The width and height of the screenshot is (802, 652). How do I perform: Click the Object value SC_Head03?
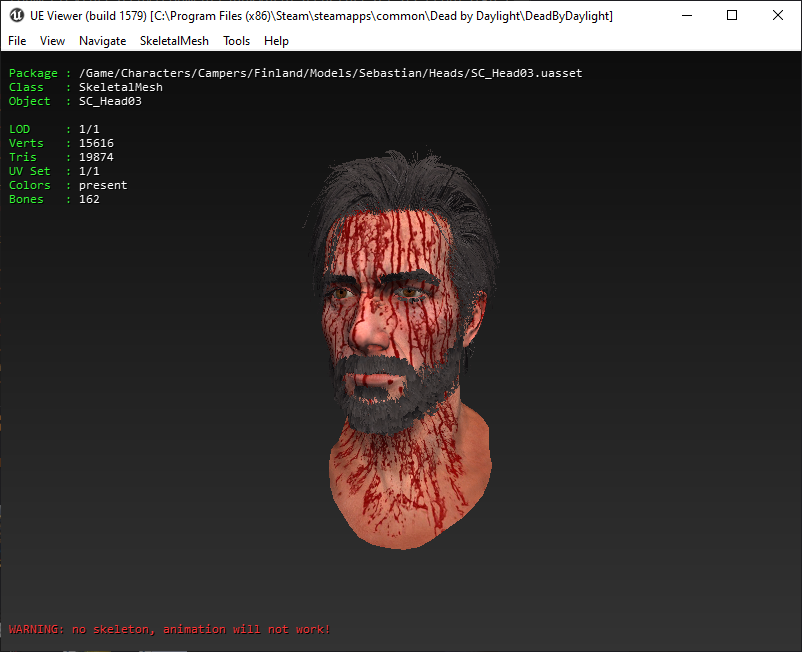(110, 101)
